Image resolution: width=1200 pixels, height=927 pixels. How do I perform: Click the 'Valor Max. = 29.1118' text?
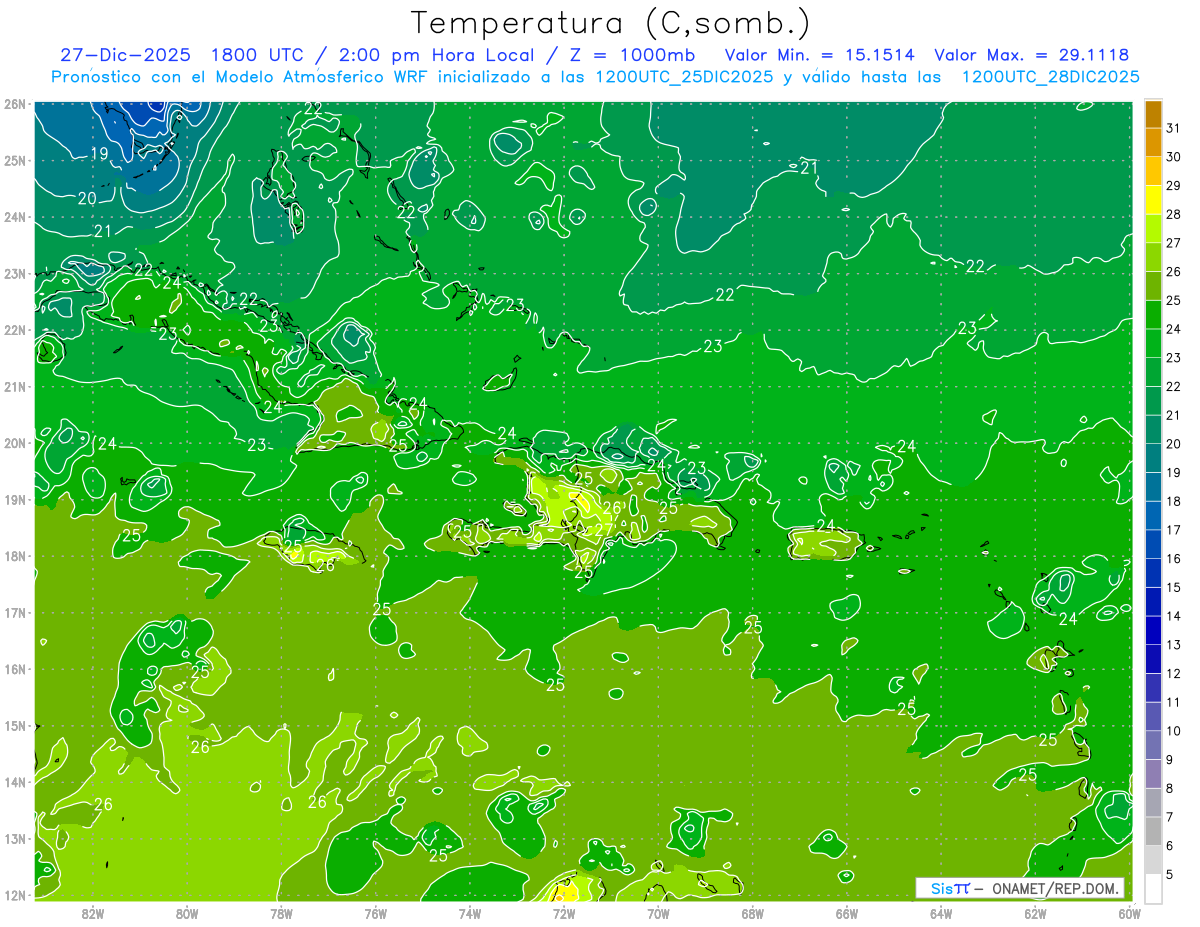pyautogui.click(x=1033, y=55)
